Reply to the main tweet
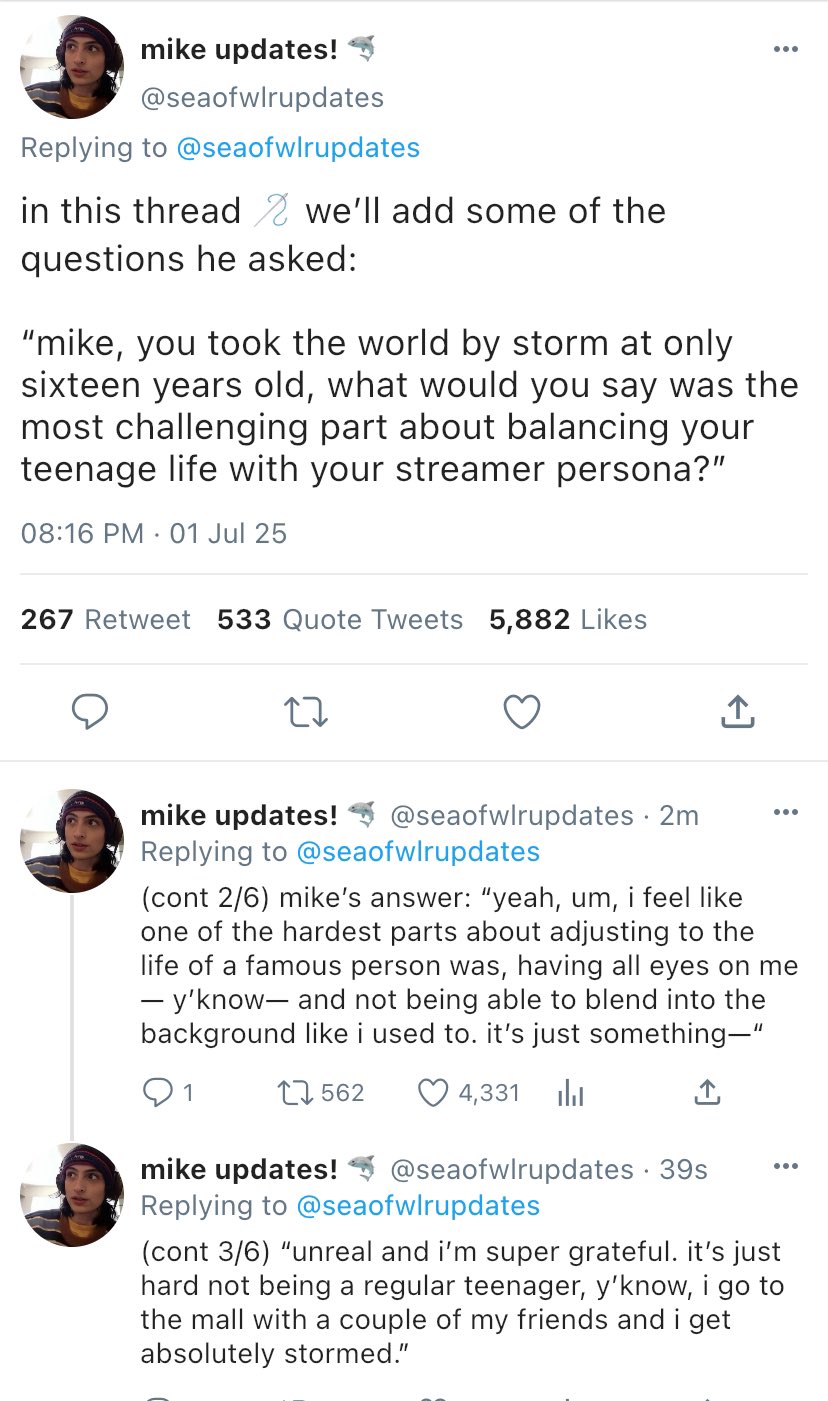 (x=90, y=711)
